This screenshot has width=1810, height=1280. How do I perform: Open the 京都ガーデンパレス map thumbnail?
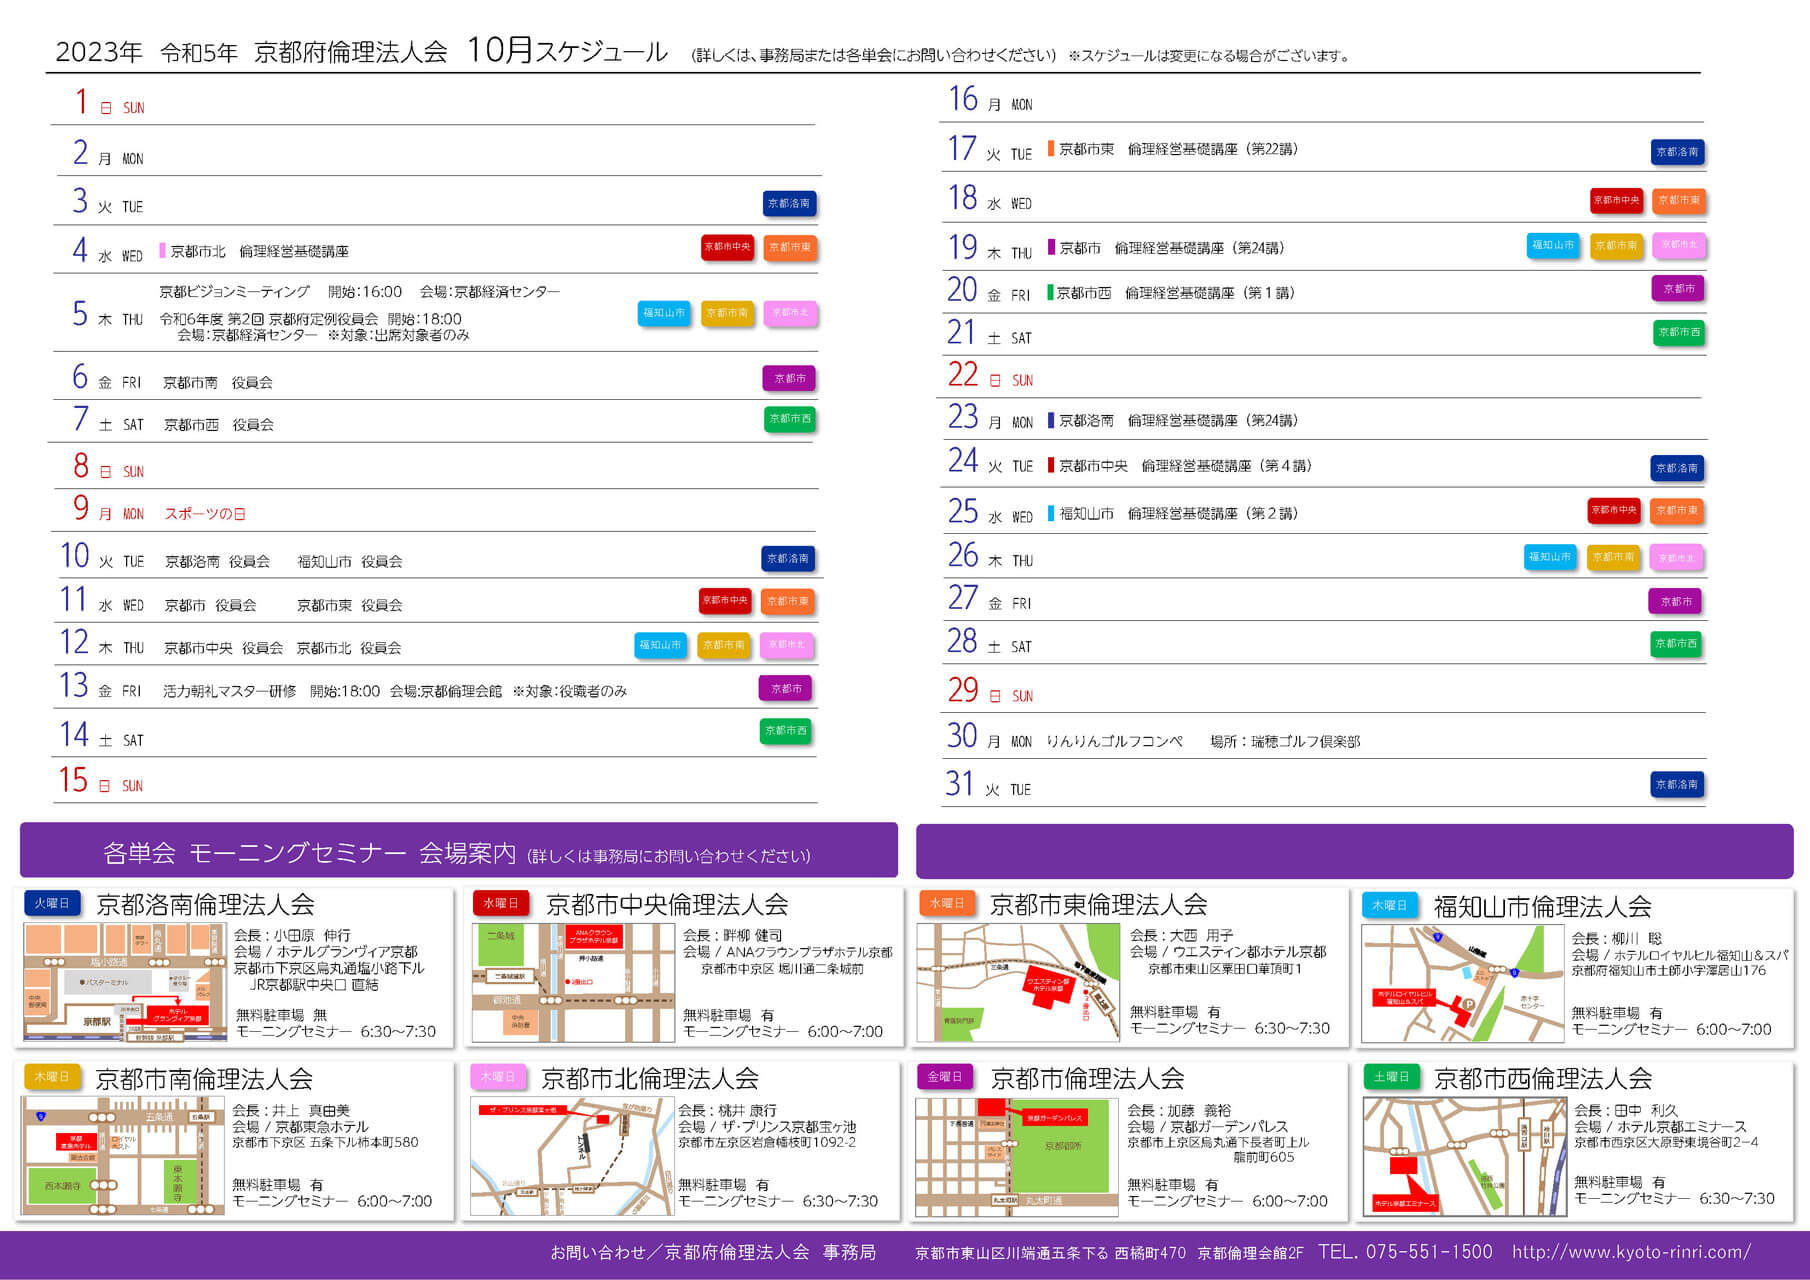pyautogui.click(x=1017, y=1157)
